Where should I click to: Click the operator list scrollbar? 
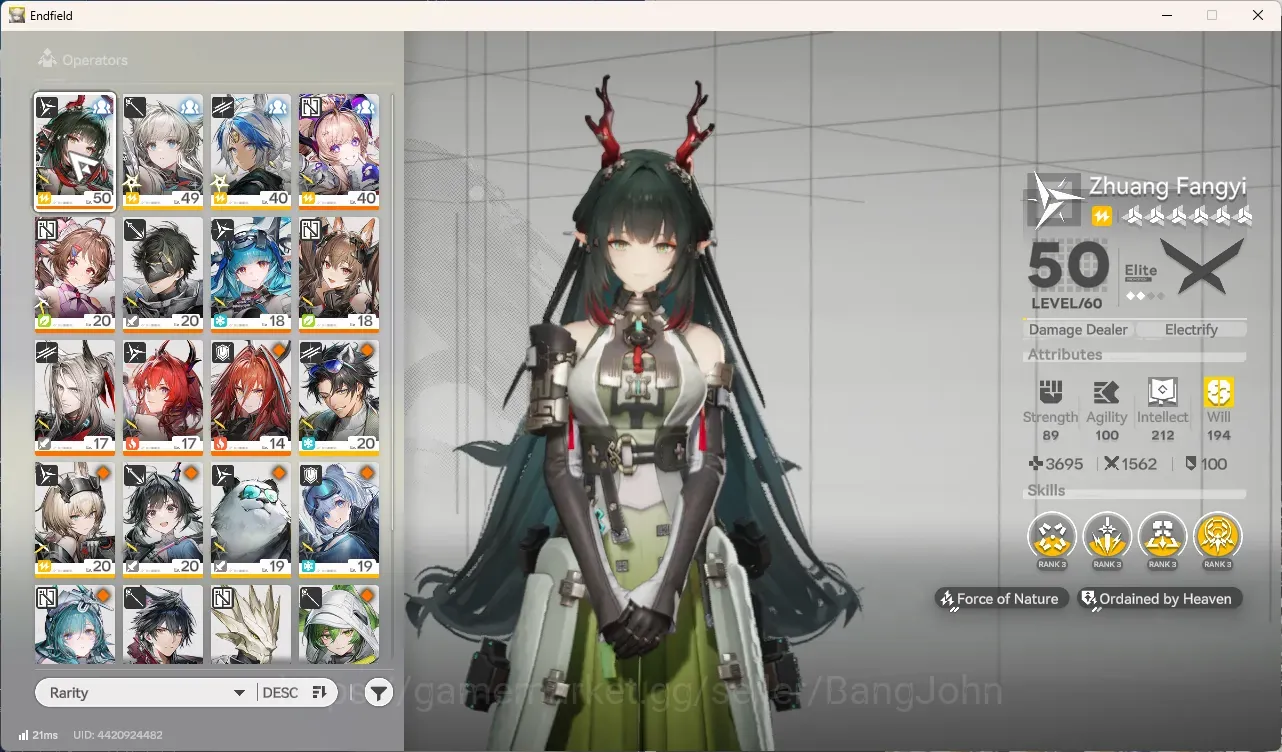392,378
